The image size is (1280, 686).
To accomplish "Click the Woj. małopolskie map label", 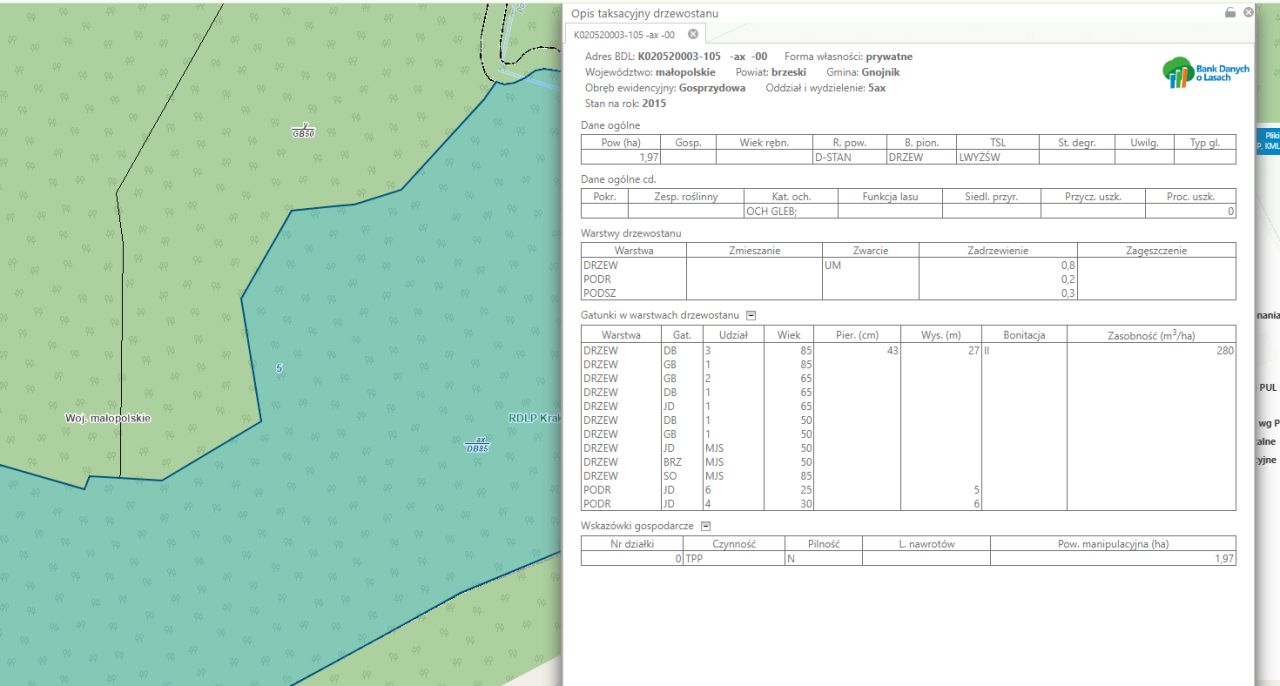I will pyautogui.click(x=108, y=418).
